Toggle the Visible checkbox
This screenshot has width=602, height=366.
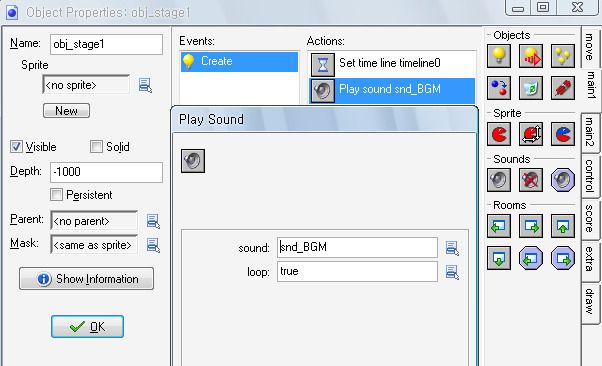(16, 146)
